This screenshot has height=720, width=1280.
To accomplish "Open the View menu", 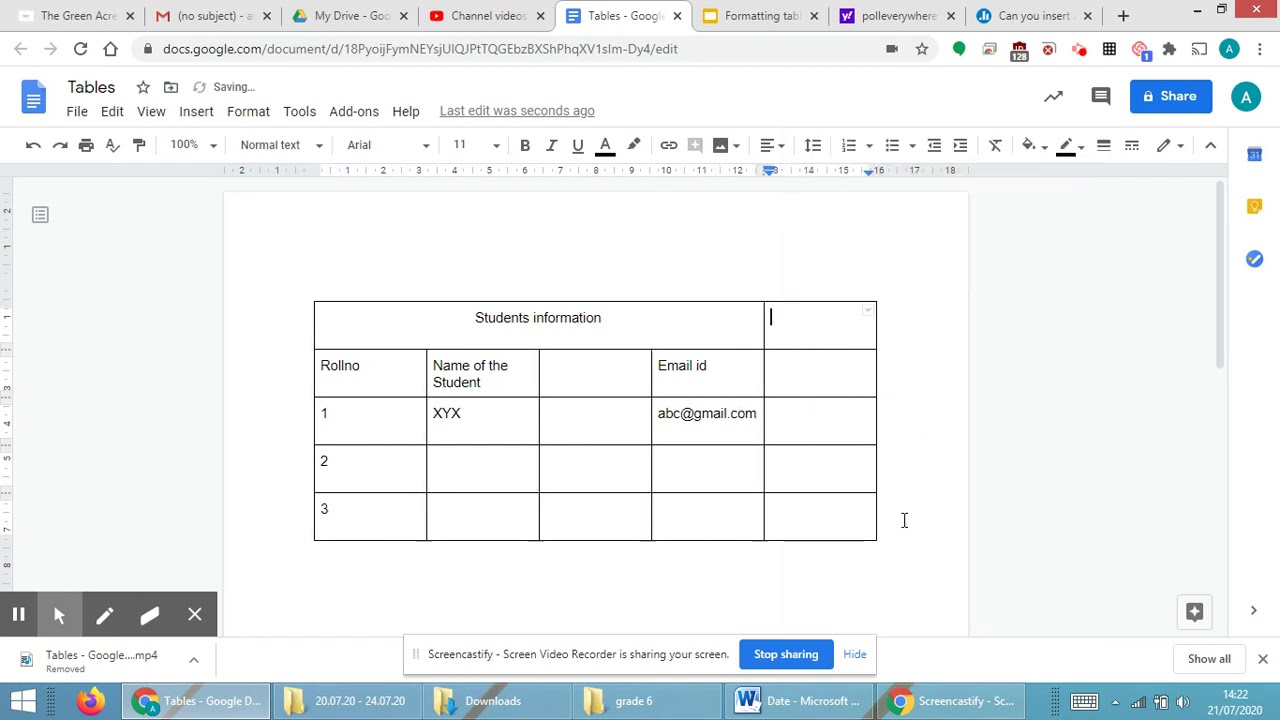I will coord(151,111).
